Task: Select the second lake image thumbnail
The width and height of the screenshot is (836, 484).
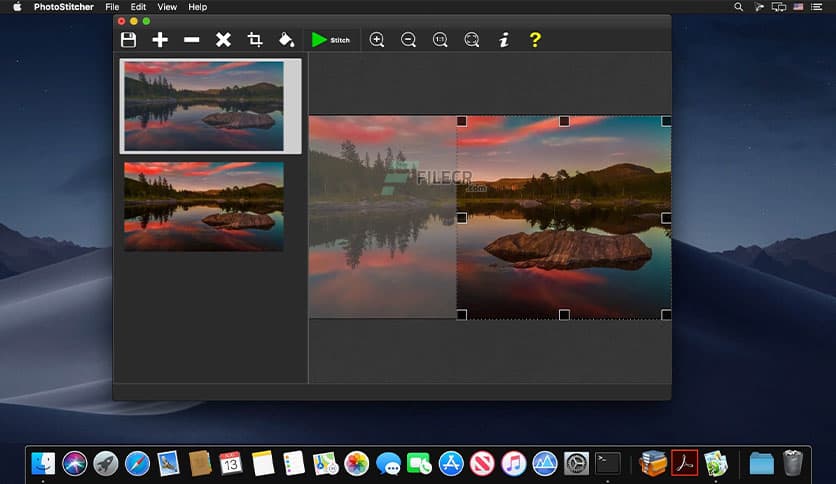Action: pos(204,206)
